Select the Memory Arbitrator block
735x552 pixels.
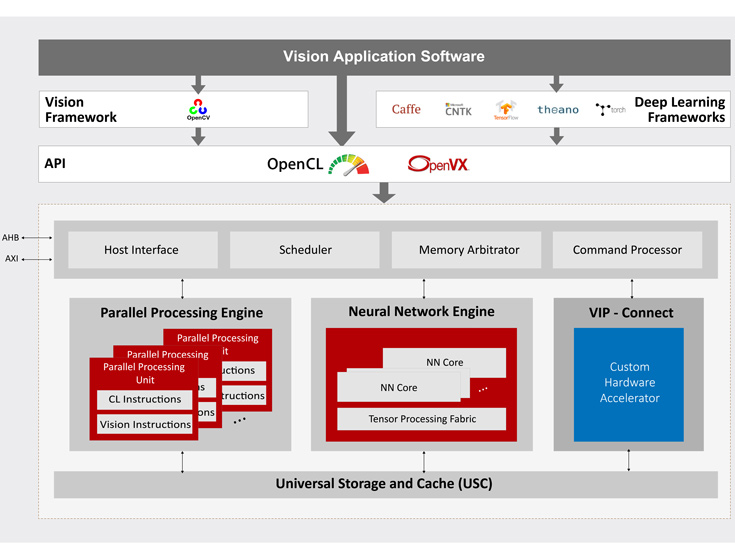point(467,250)
